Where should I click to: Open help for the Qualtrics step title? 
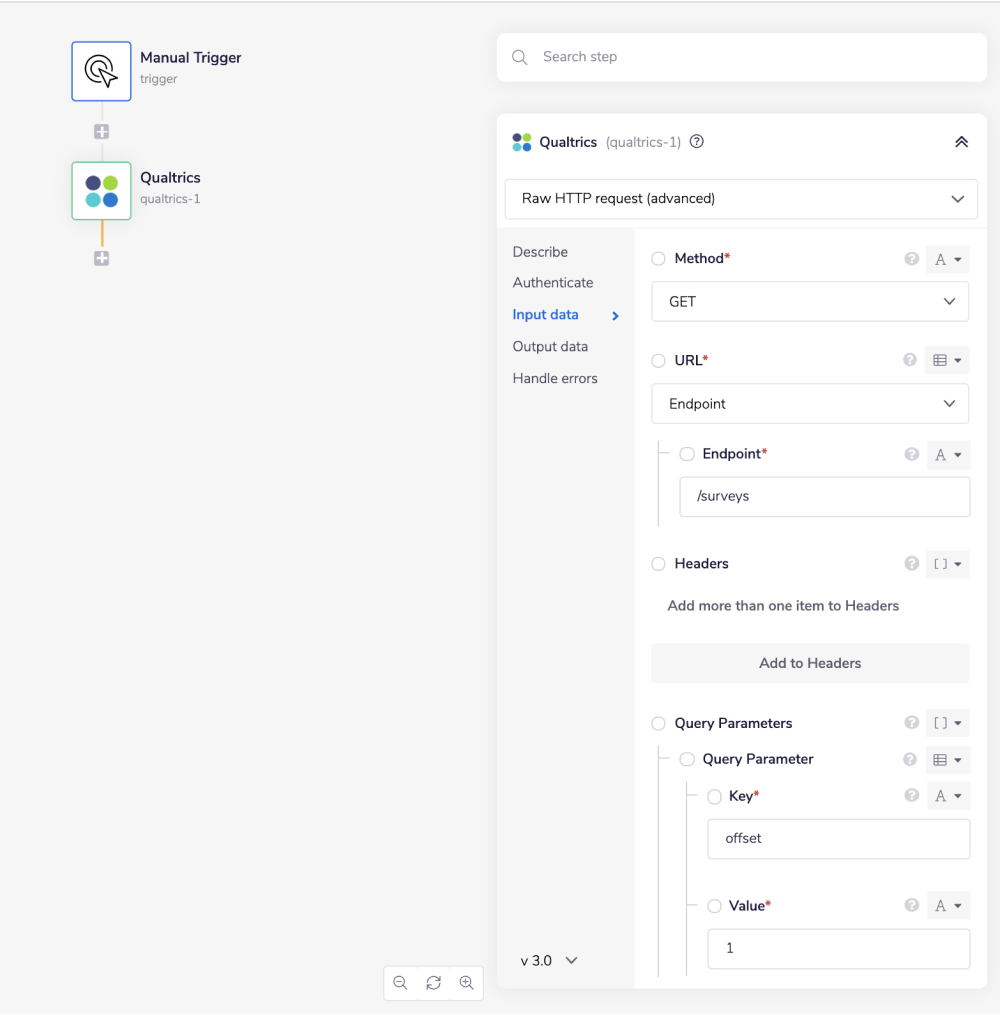[697, 142]
